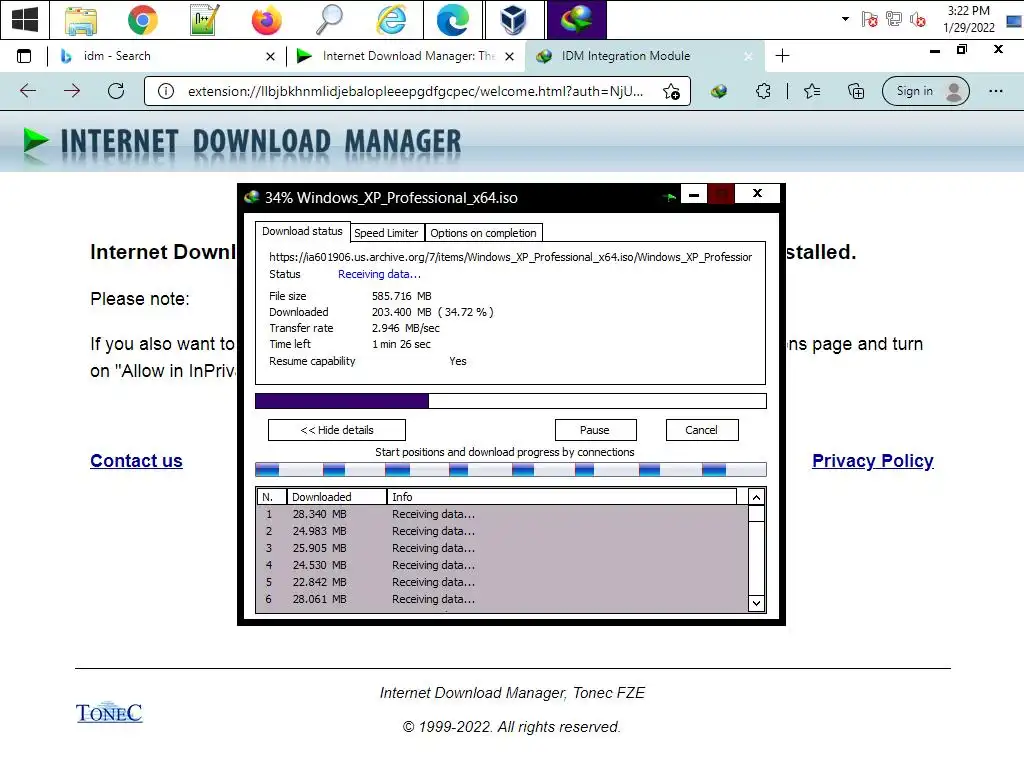
Task: Open the Action Center flag tray icon
Action: (869, 19)
